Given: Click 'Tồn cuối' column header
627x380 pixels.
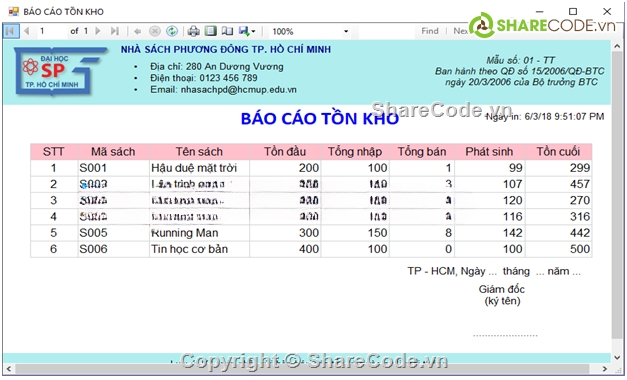Looking at the screenshot, I should click(558, 152).
